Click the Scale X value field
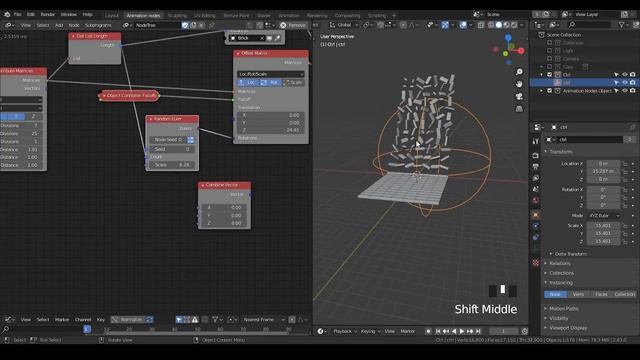 [603, 225]
